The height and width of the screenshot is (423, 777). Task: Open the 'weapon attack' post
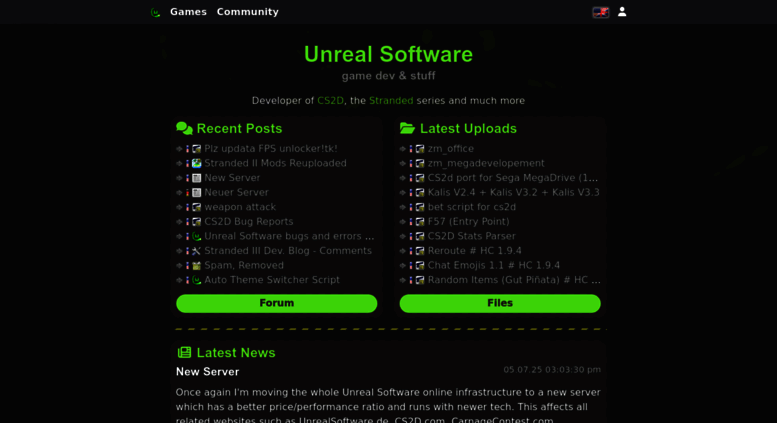coord(240,207)
